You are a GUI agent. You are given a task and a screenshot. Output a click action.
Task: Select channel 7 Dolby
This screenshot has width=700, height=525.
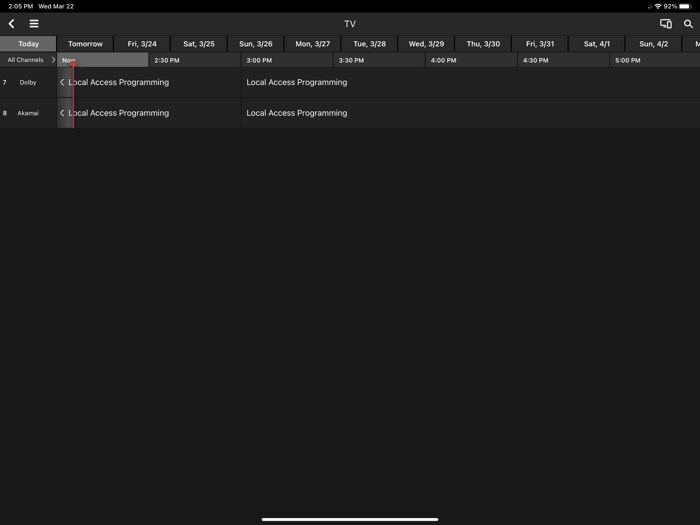28,82
